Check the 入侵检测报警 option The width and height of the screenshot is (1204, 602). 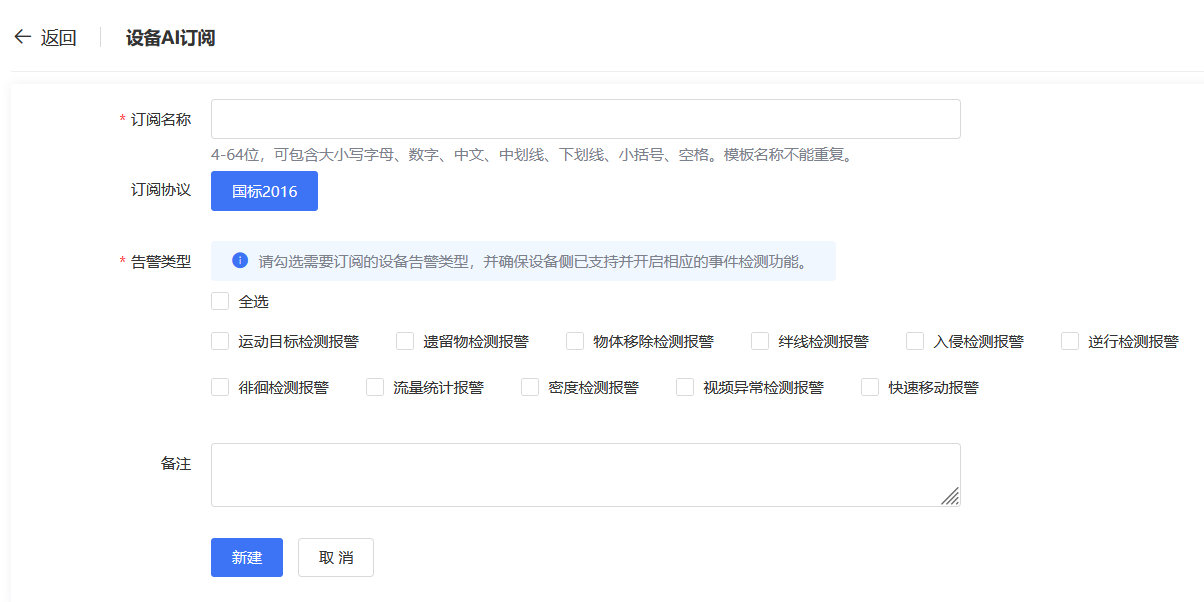tap(915, 341)
